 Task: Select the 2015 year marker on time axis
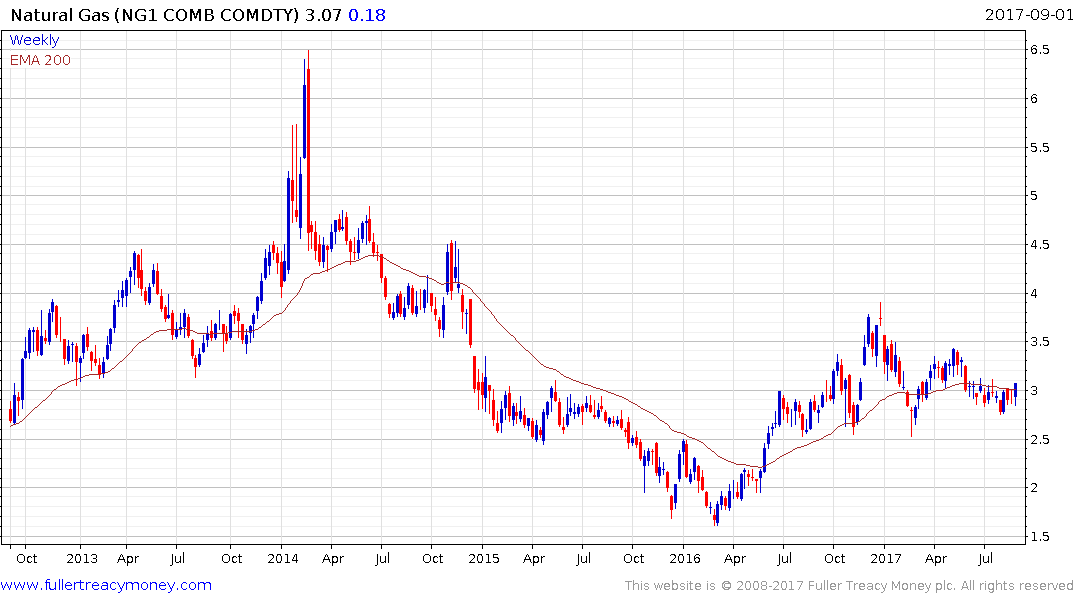pyautogui.click(x=484, y=558)
